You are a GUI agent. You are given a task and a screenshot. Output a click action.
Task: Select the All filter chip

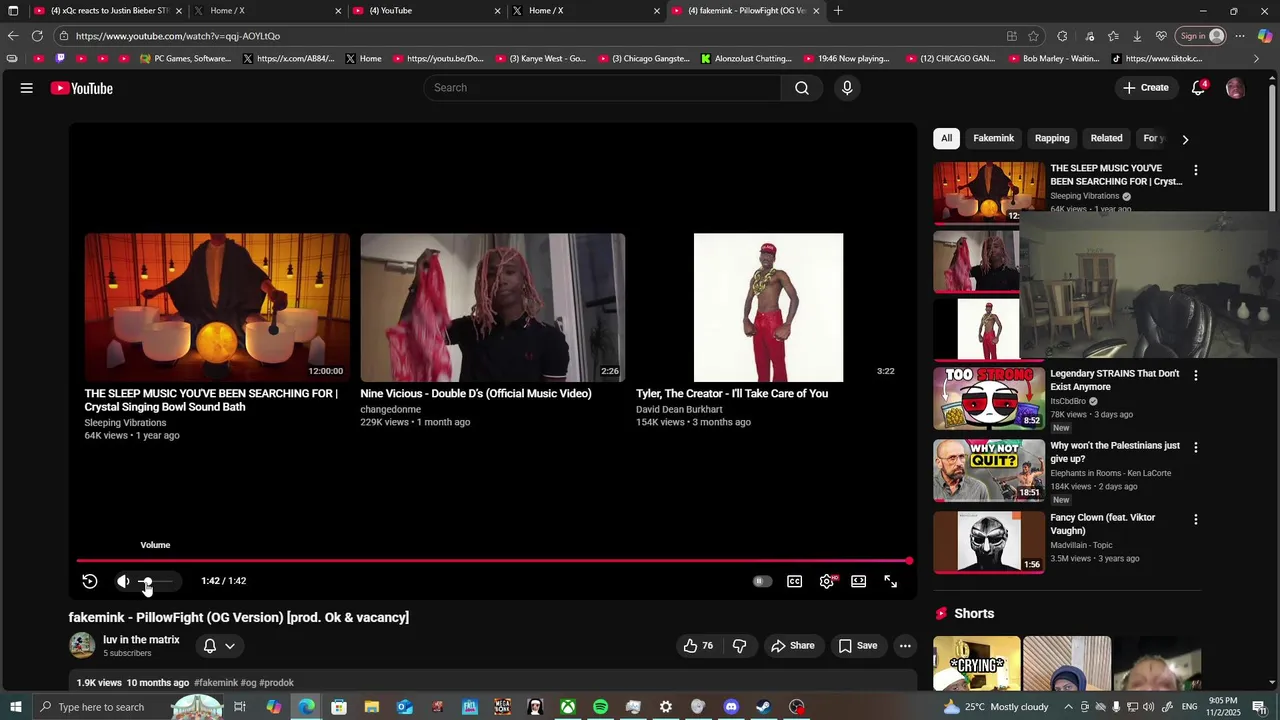[x=946, y=138]
